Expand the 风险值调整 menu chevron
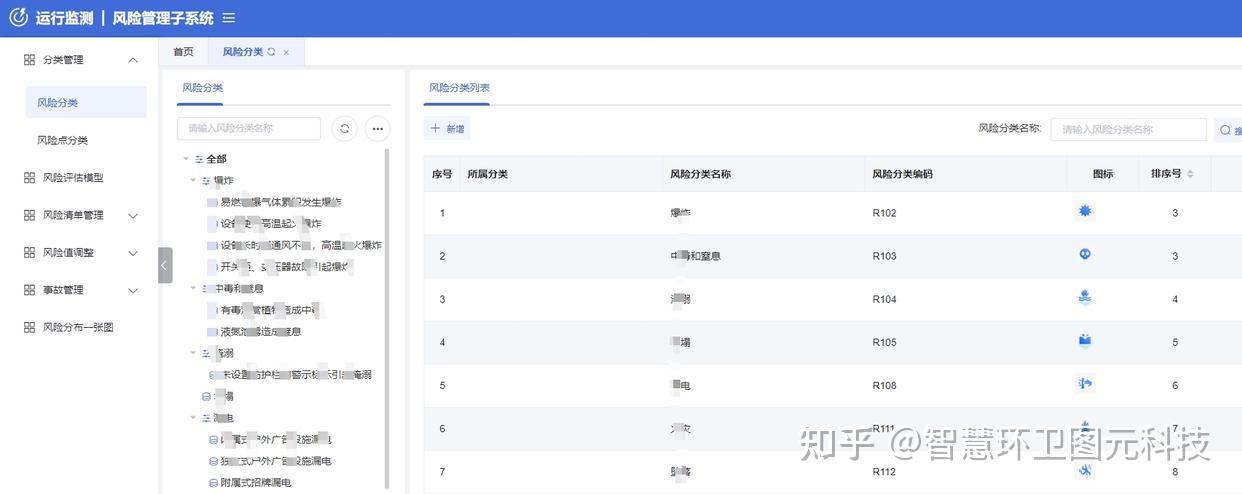Viewport: 1242px width, 494px height. [133, 253]
